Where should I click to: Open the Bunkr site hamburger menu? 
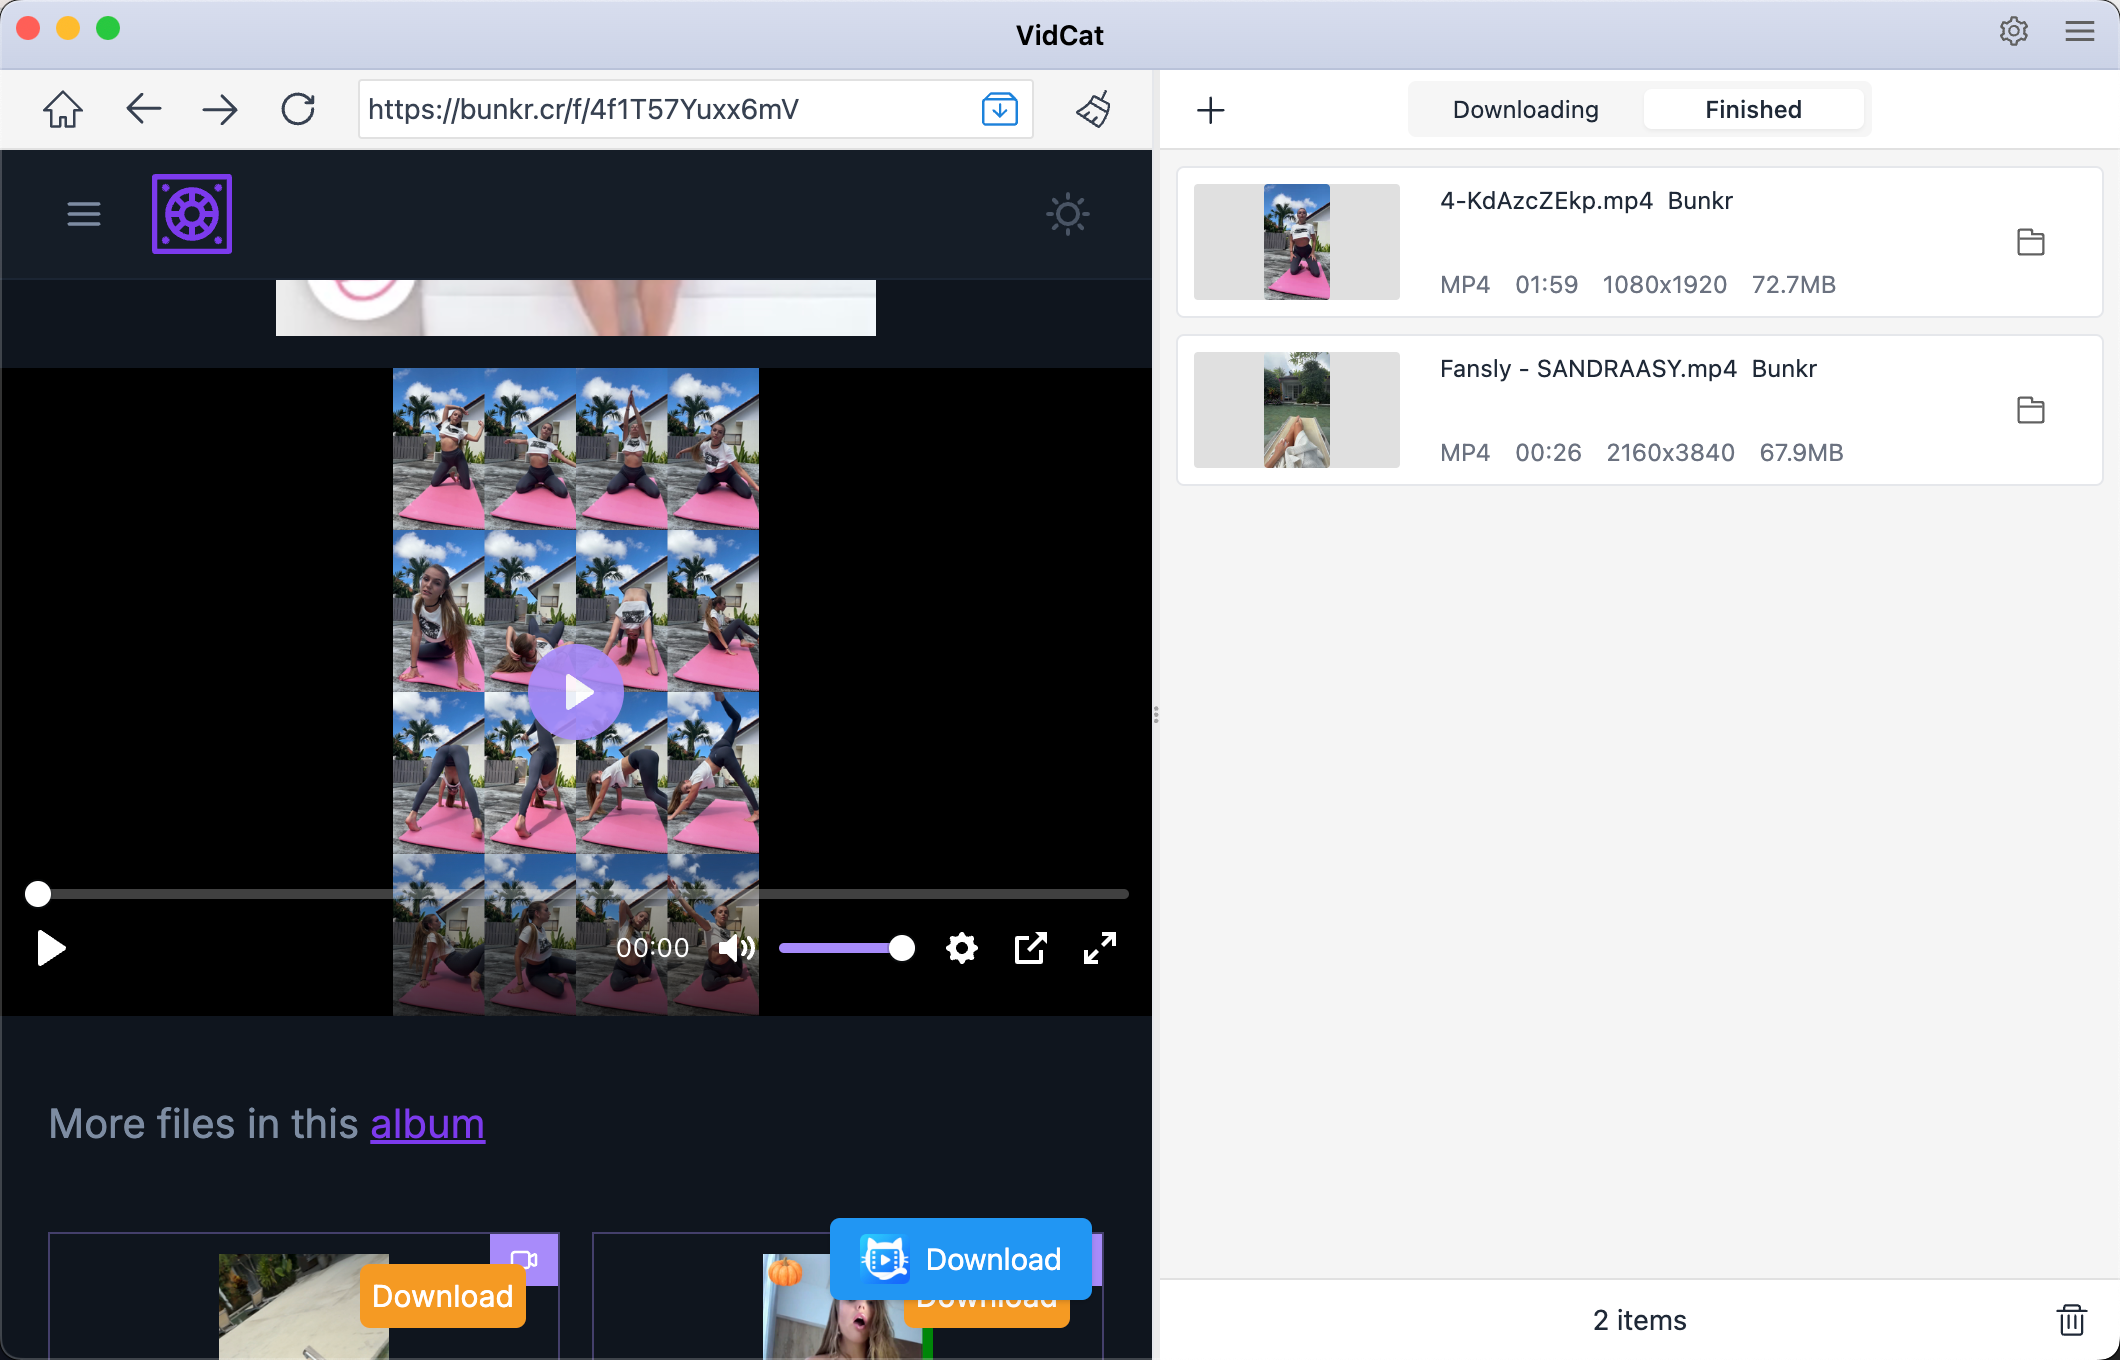[84, 214]
